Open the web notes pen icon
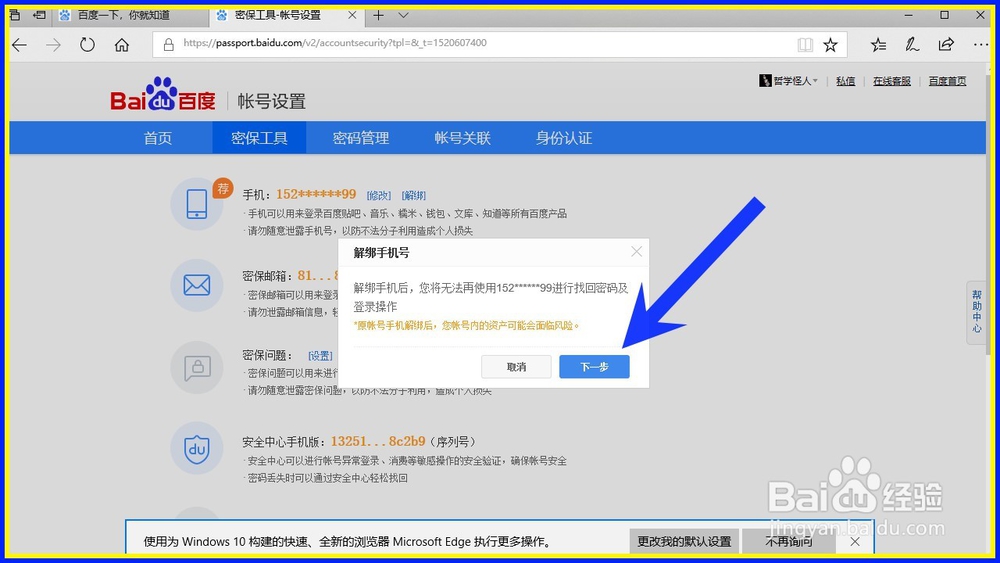The width and height of the screenshot is (1000, 563). click(x=912, y=44)
